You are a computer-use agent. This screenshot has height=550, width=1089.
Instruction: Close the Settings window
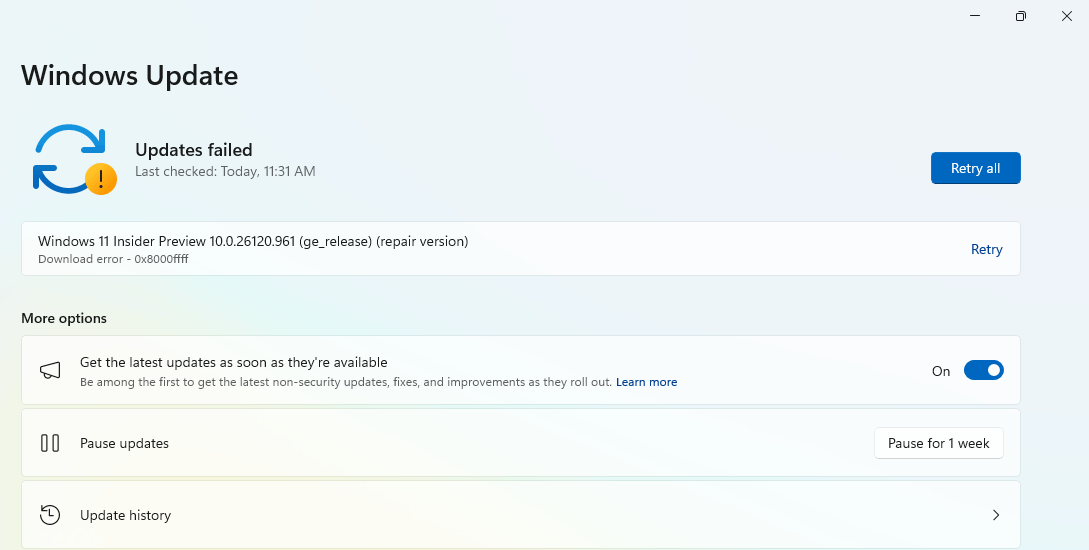pos(1067,16)
